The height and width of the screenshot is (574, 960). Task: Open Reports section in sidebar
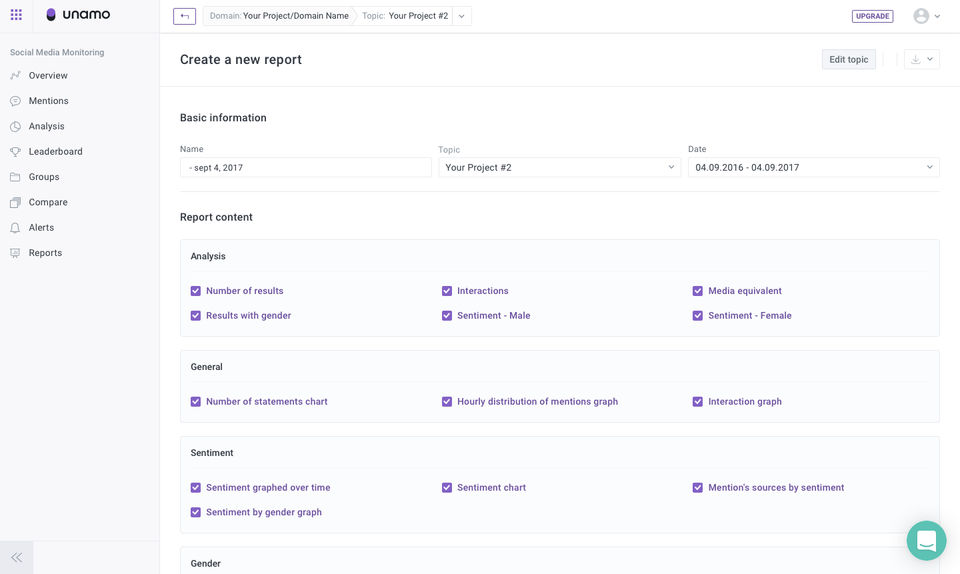coord(45,253)
